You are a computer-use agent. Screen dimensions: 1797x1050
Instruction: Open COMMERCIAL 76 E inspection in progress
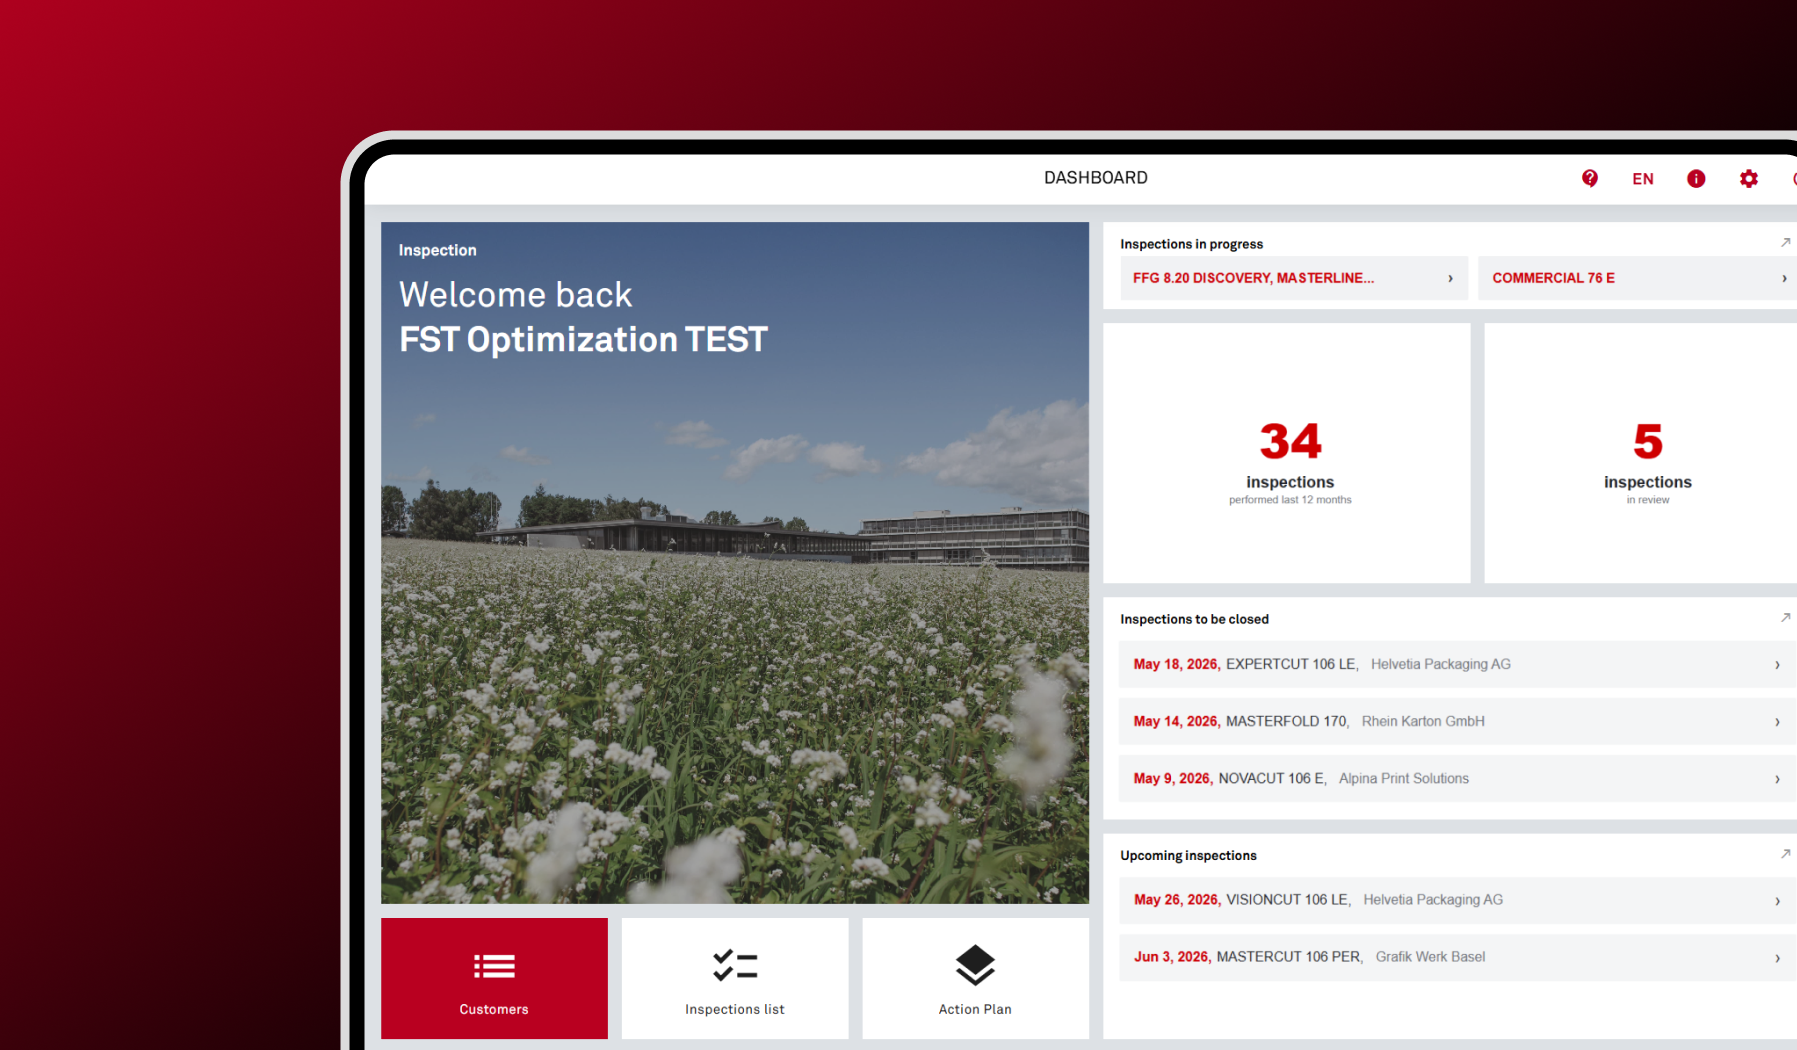[1638, 278]
